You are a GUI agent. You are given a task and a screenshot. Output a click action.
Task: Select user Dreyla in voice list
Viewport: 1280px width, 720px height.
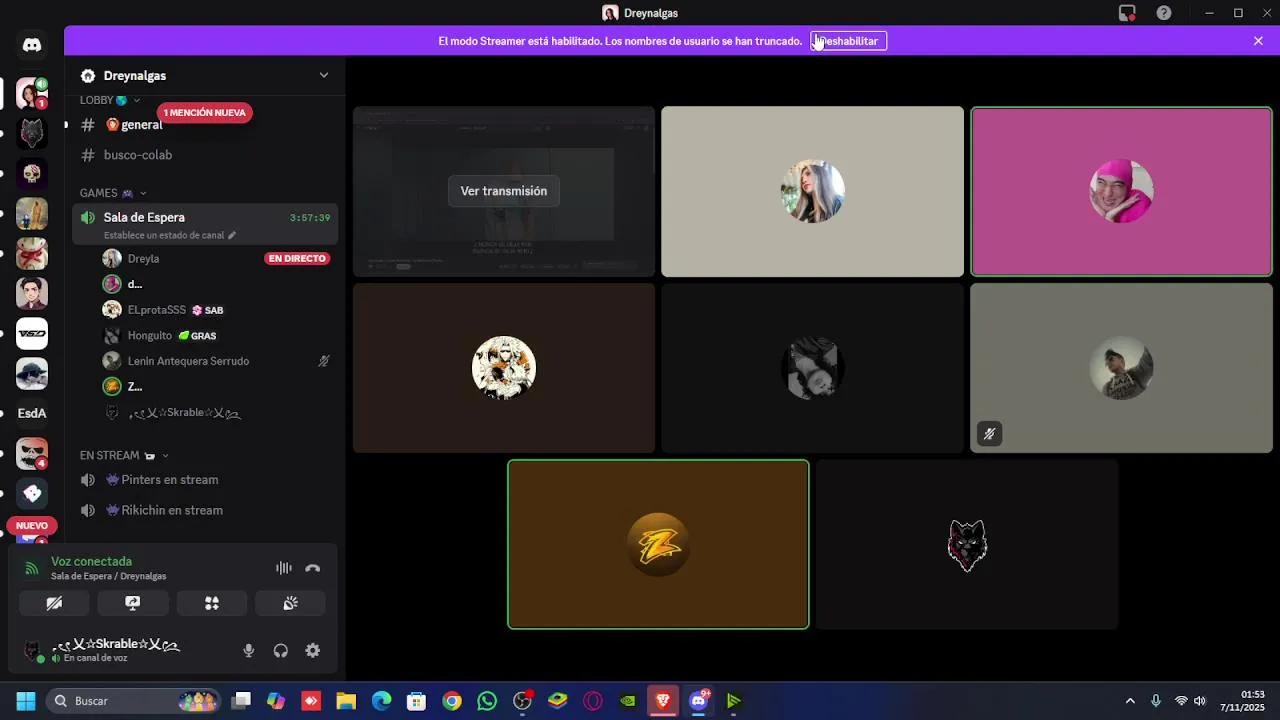pyautogui.click(x=143, y=258)
